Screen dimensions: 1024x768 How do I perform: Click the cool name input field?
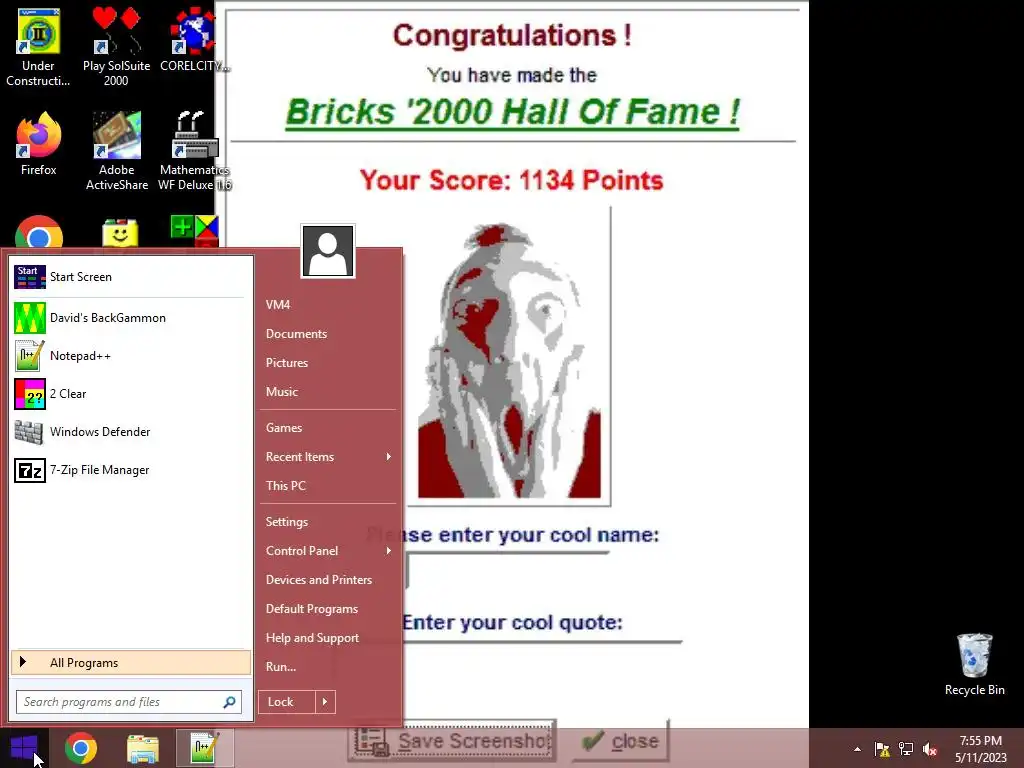tap(507, 569)
